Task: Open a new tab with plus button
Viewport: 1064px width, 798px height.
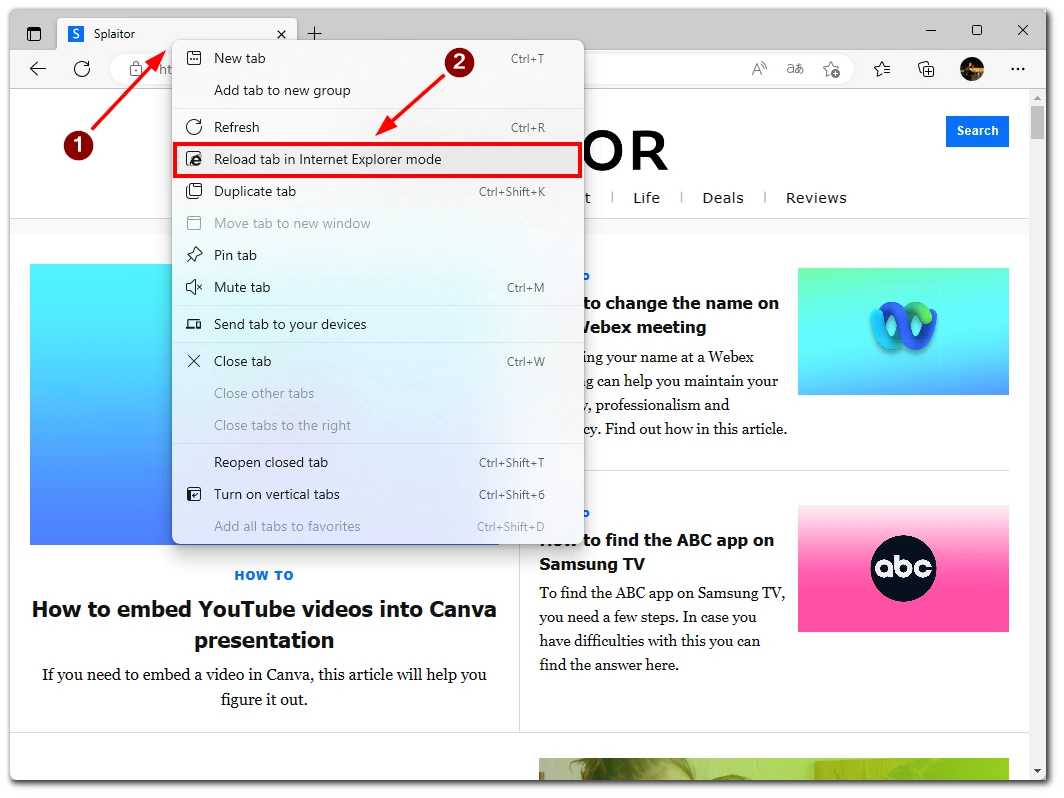Action: [x=314, y=33]
